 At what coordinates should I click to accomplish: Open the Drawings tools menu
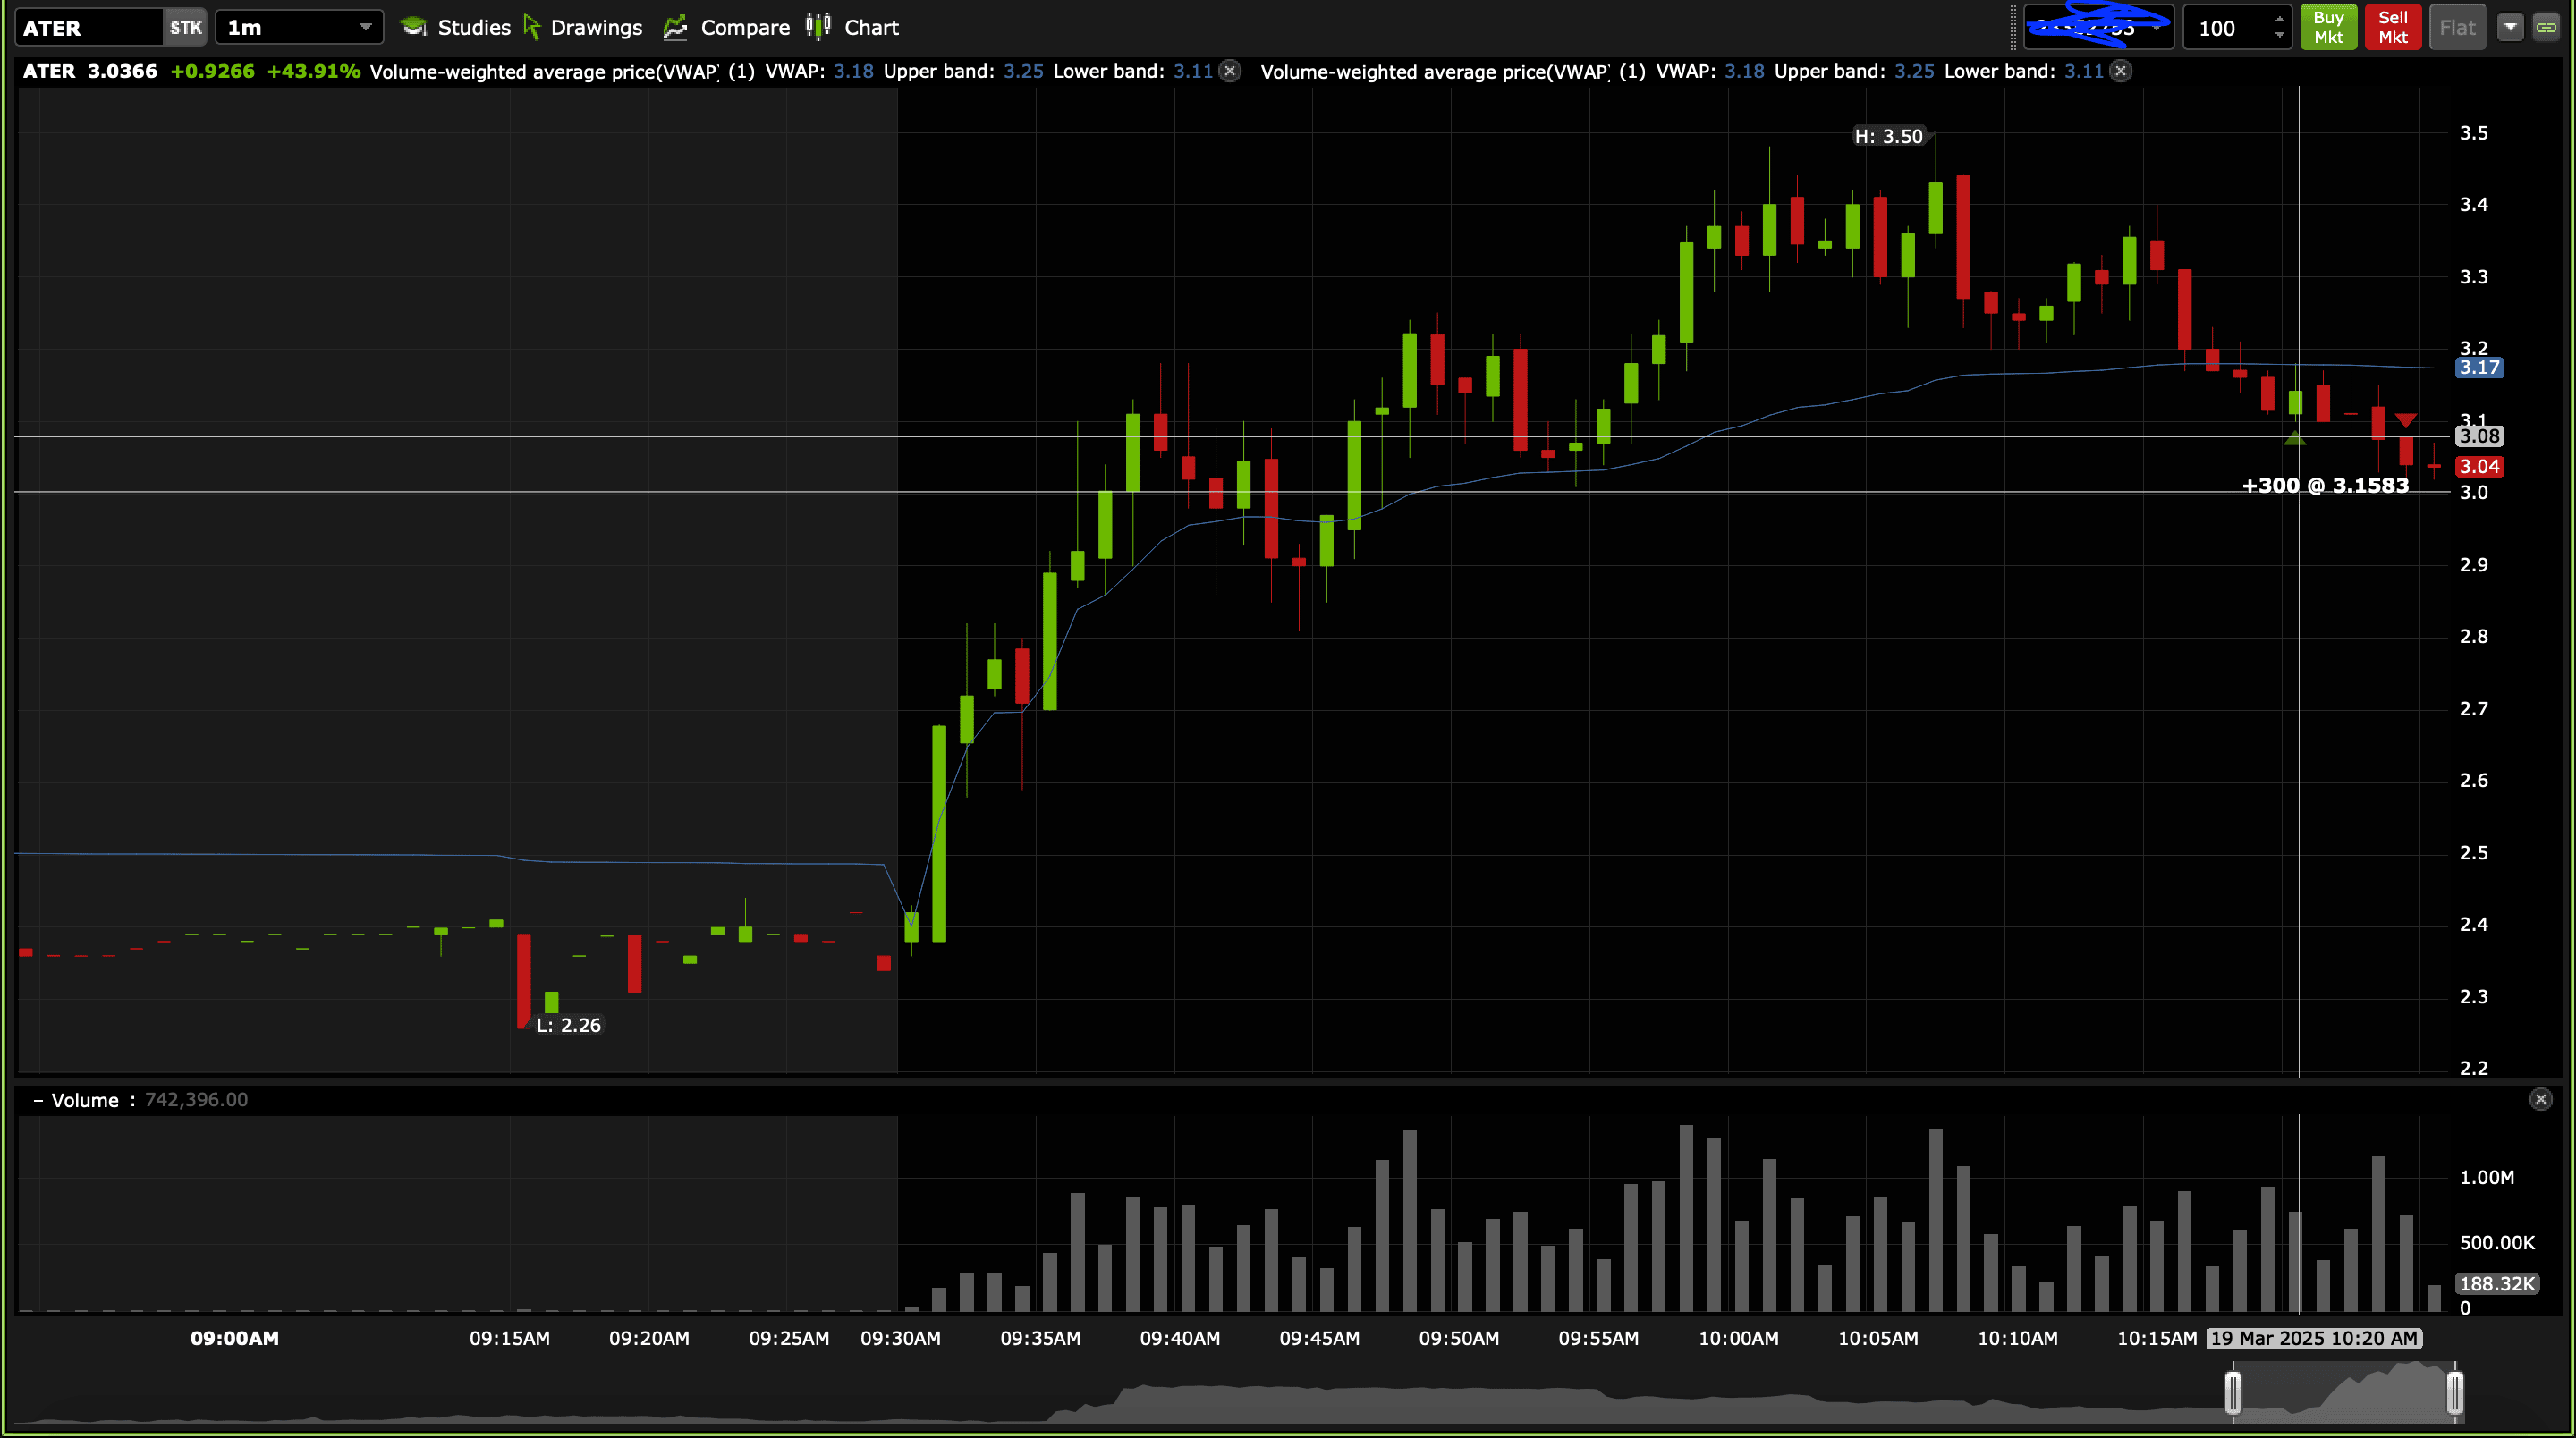point(583,27)
